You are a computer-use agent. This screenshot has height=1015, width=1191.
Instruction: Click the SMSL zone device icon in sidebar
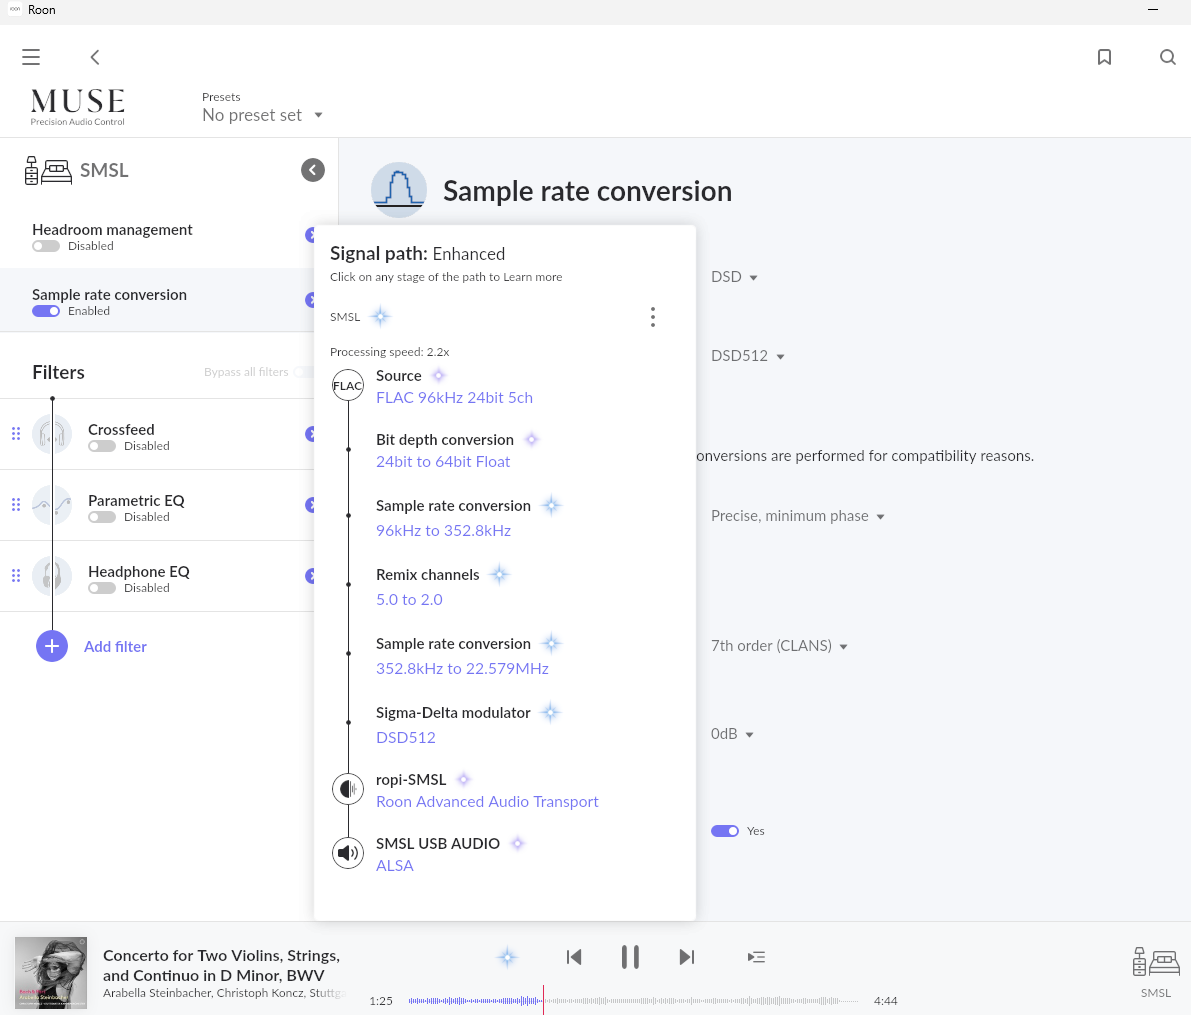[x=48, y=170]
